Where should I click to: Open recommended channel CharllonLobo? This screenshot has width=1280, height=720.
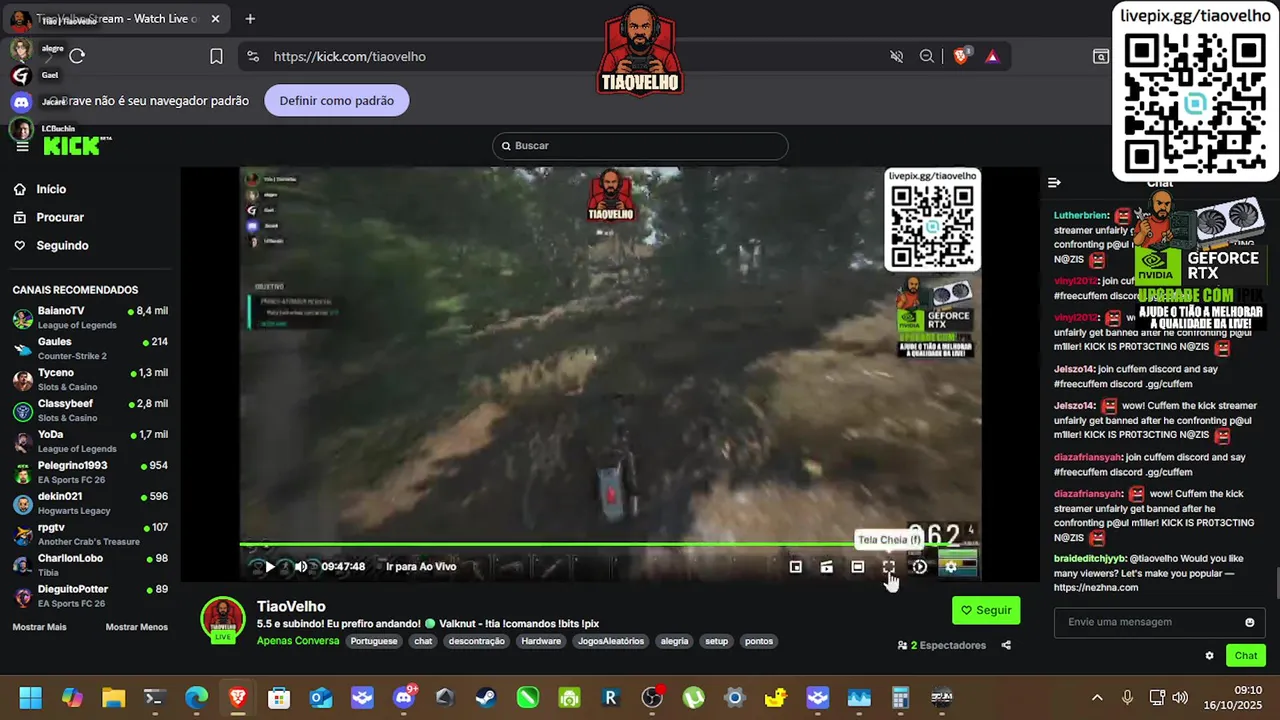90,566
